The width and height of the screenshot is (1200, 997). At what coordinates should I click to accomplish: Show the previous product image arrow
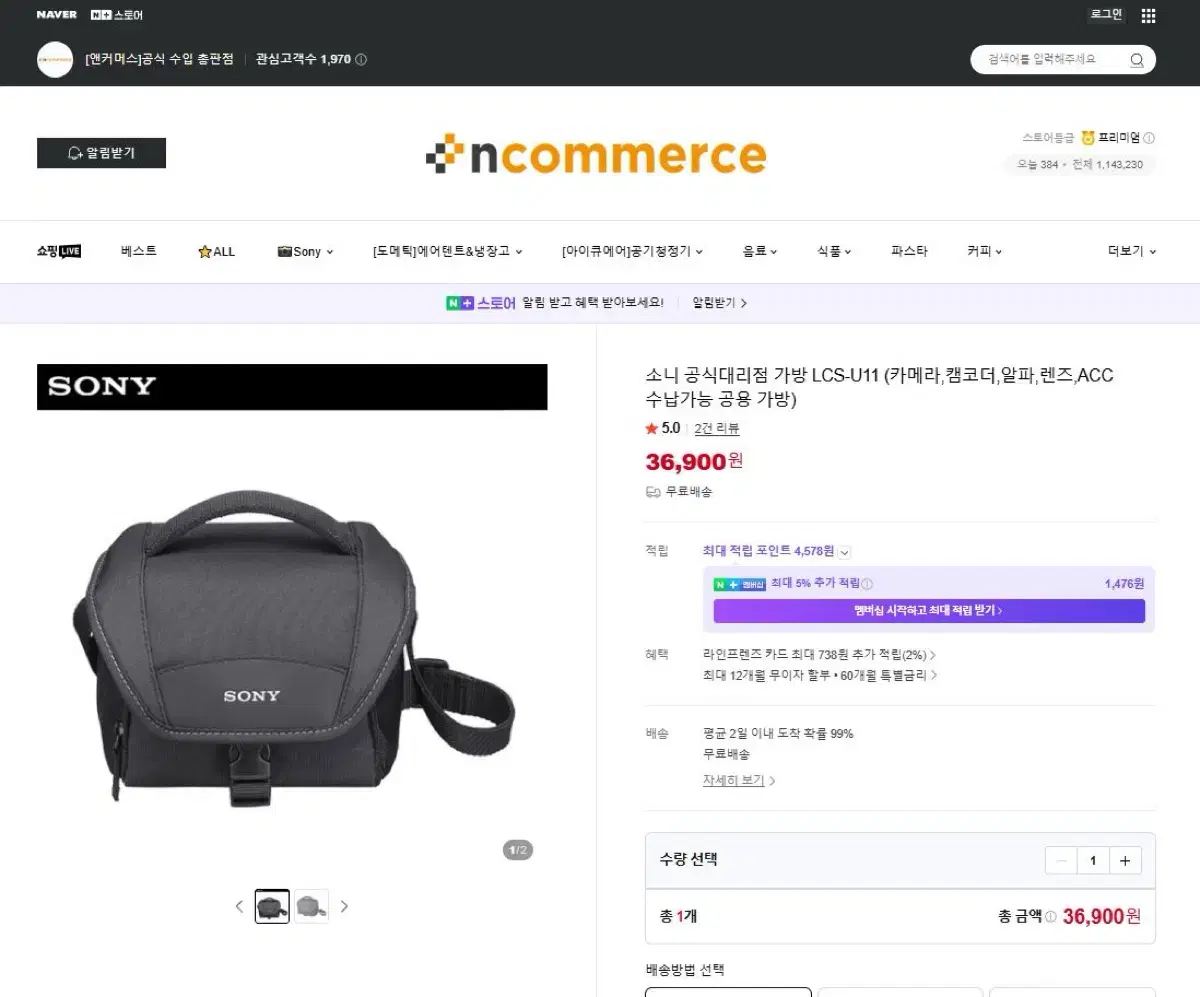239,906
